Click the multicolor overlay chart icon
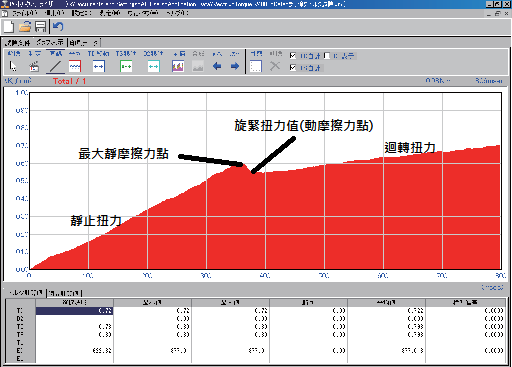512x367 pixels. click(x=178, y=66)
